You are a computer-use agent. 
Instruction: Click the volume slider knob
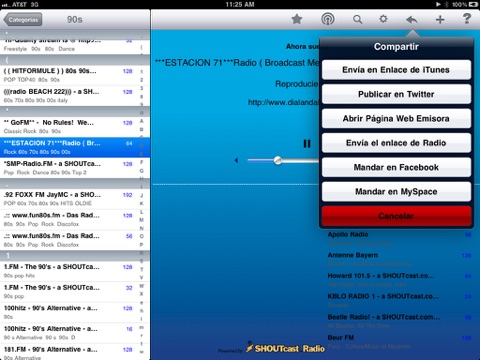pyautogui.click(x=278, y=160)
